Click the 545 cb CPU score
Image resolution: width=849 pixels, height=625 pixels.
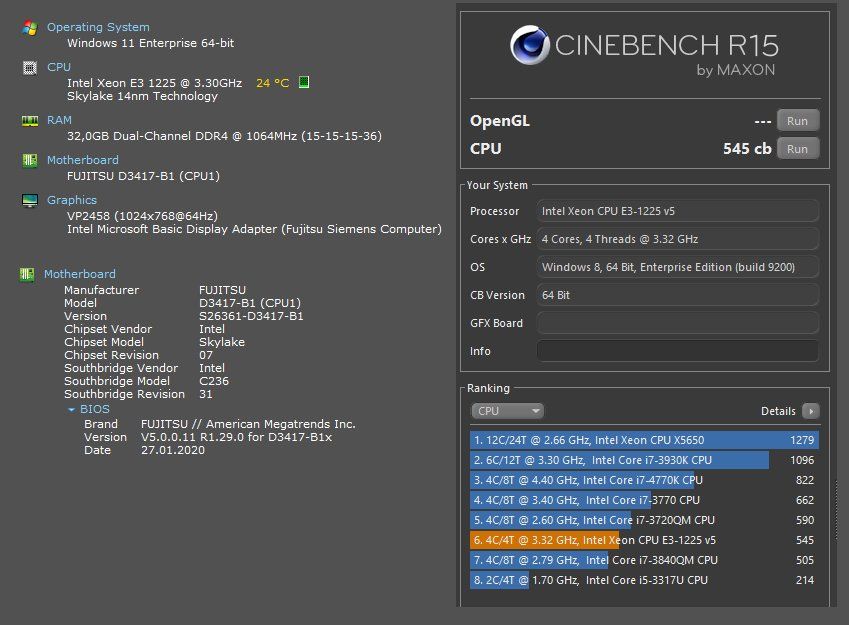[x=747, y=149]
